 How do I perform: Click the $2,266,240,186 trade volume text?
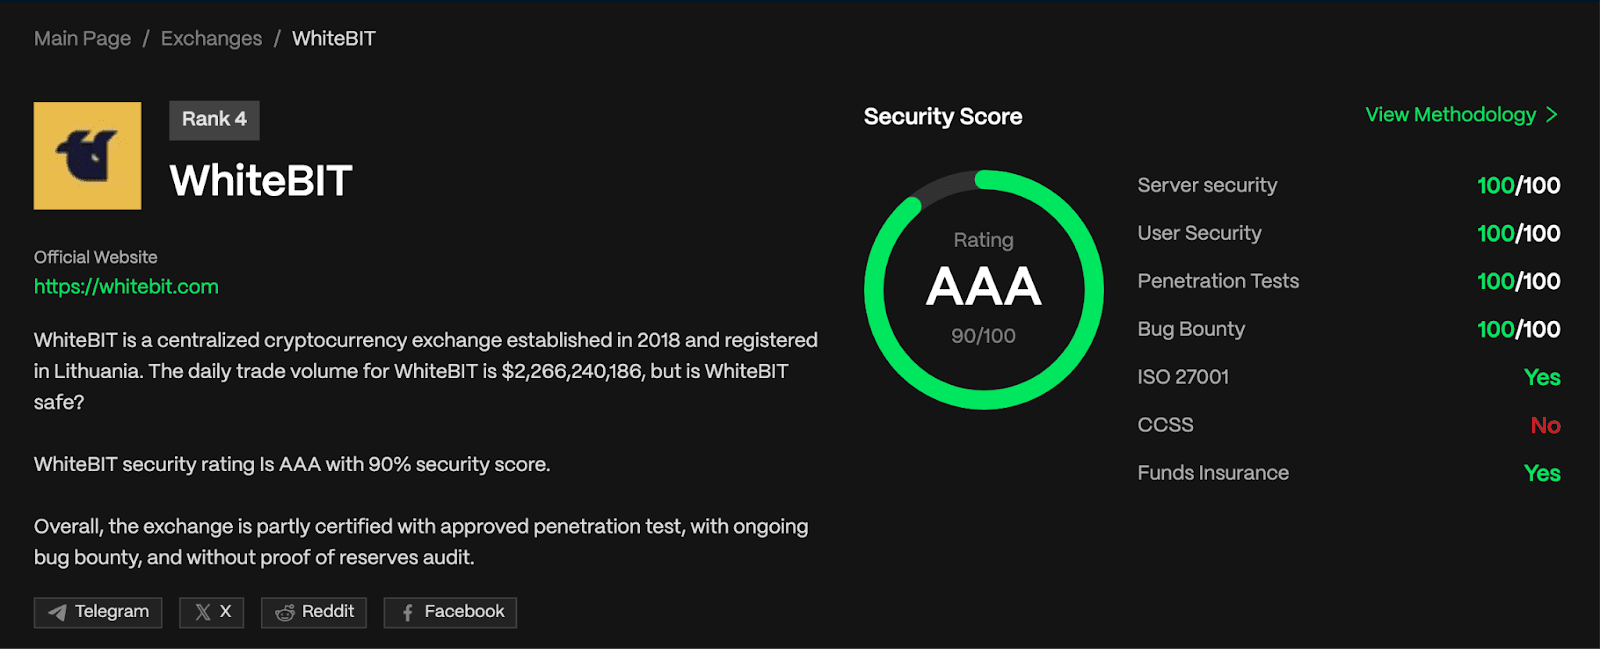[x=572, y=371]
